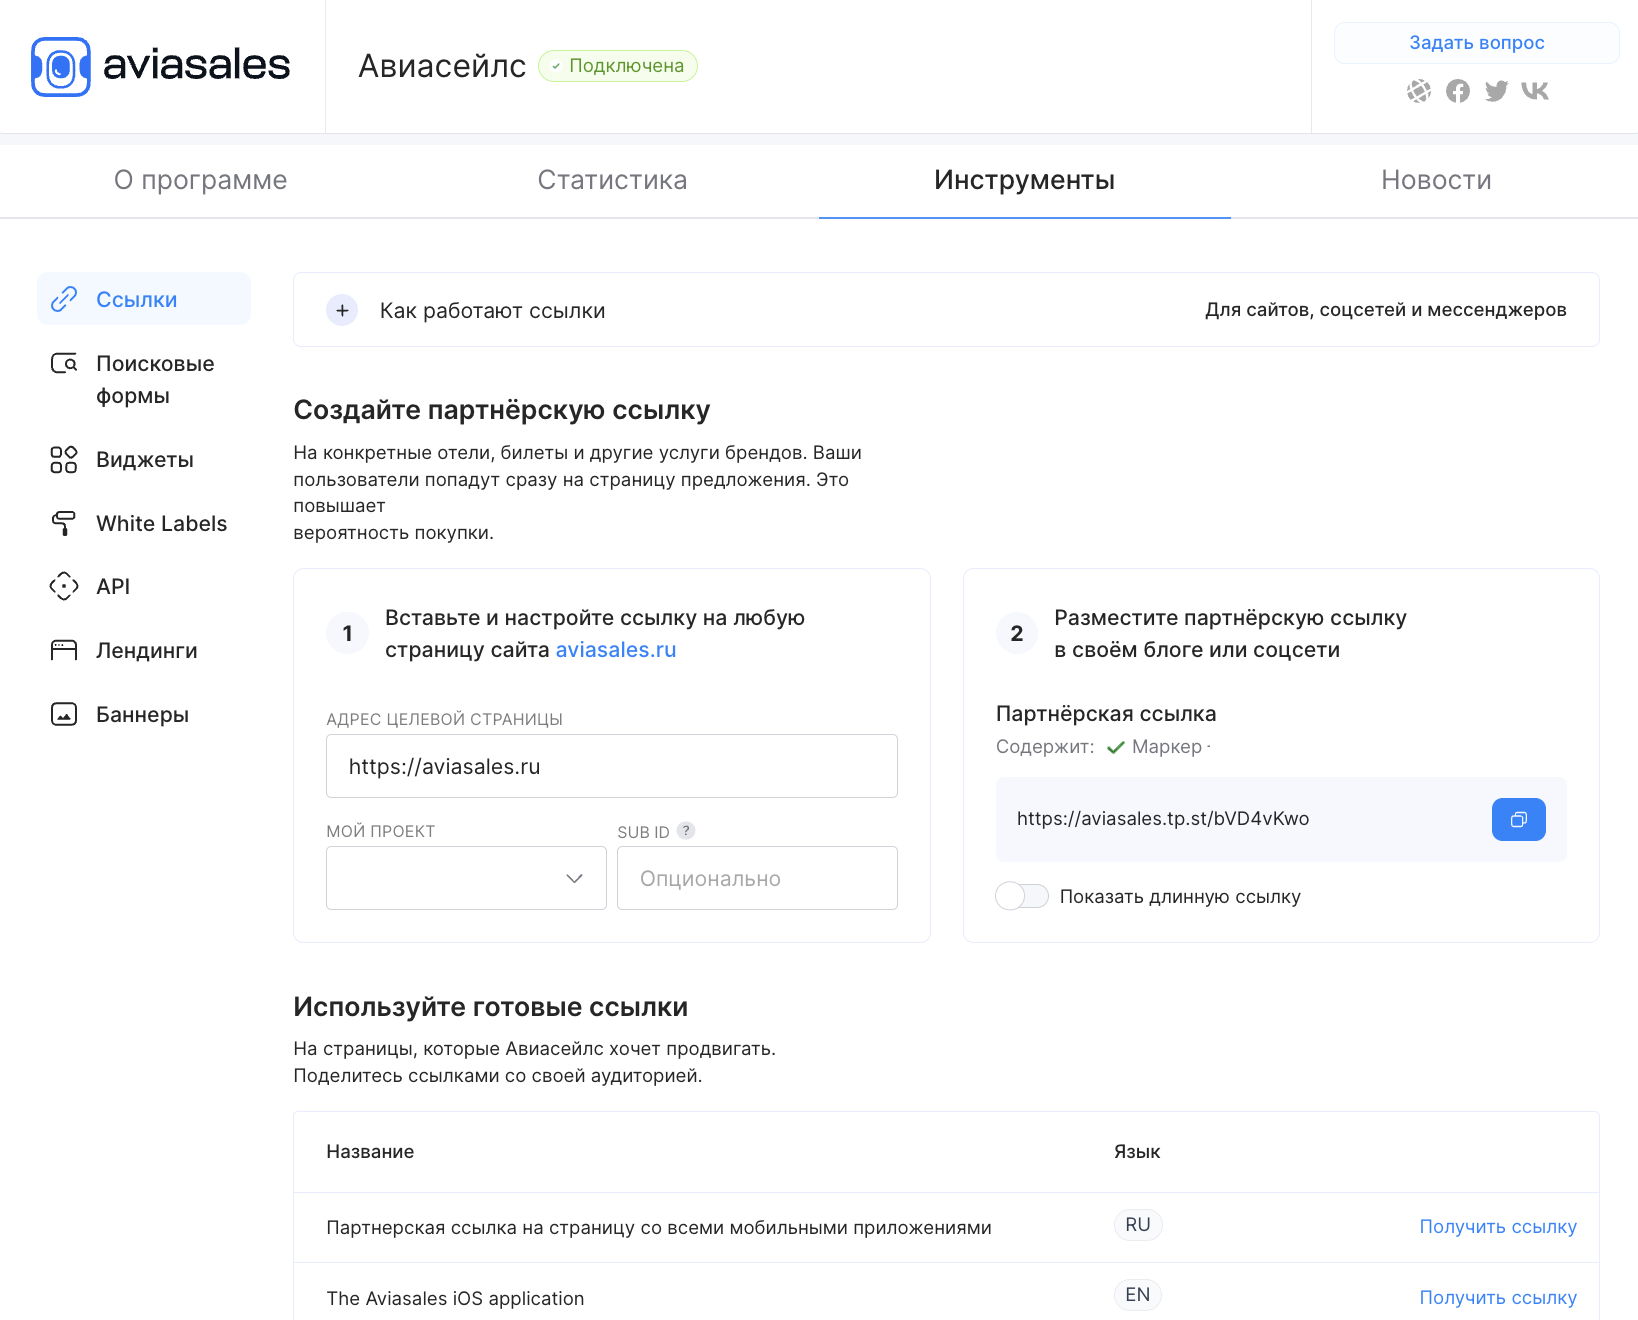The height and width of the screenshot is (1320, 1638).
Task: Expand Как работают ссылки with plus icon
Action: click(x=342, y=310)
